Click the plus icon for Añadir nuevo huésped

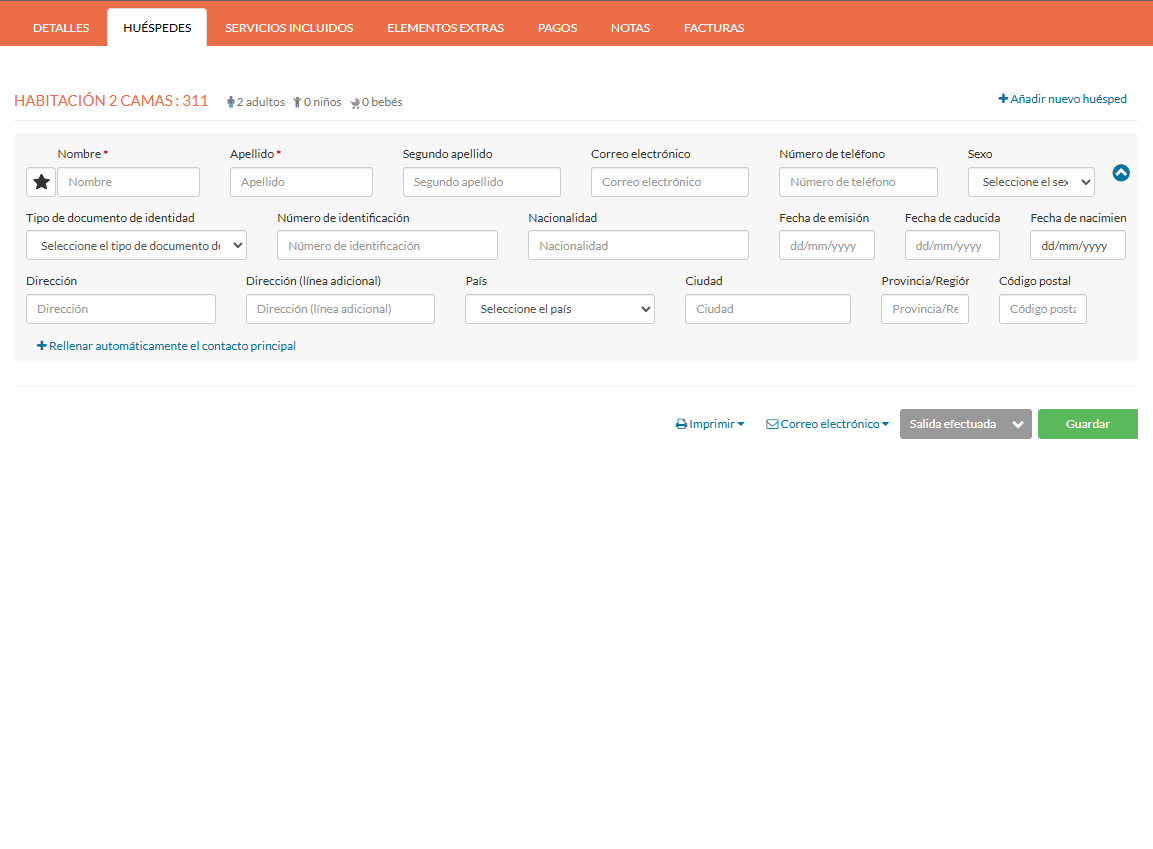coord(1003,99)
